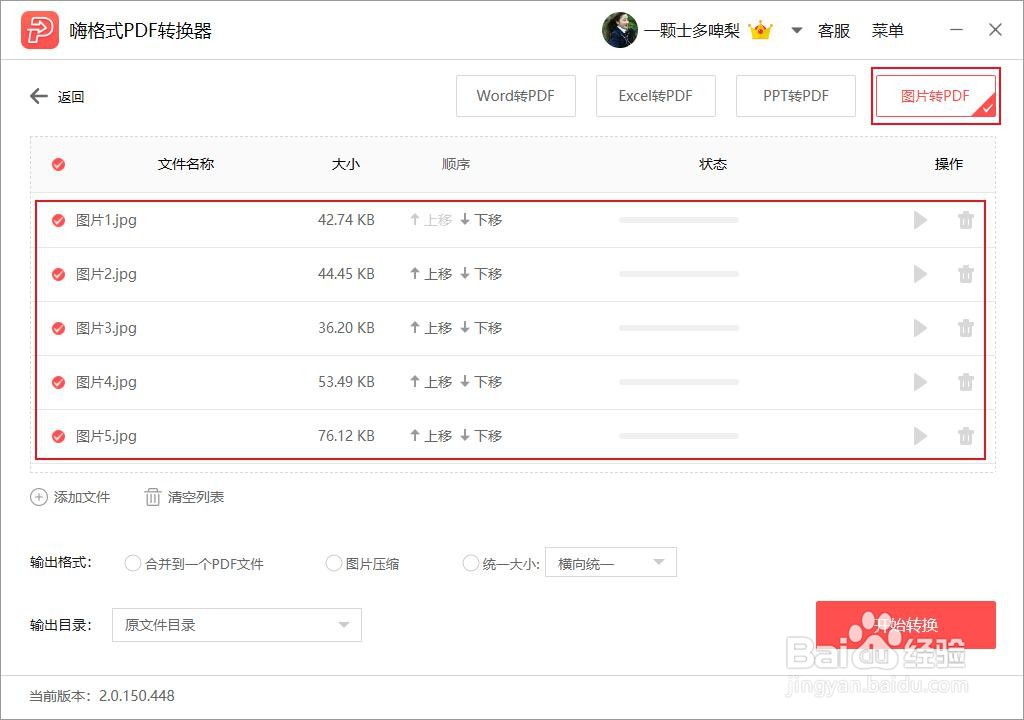This screenshot has height=720, width=1024.
Task: Click the back arrow next to 返回
Action: 38,95
